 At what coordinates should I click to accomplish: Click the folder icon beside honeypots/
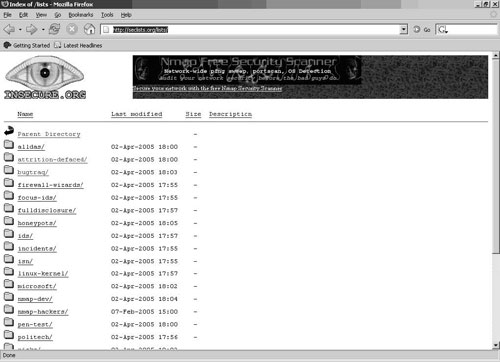9,221
